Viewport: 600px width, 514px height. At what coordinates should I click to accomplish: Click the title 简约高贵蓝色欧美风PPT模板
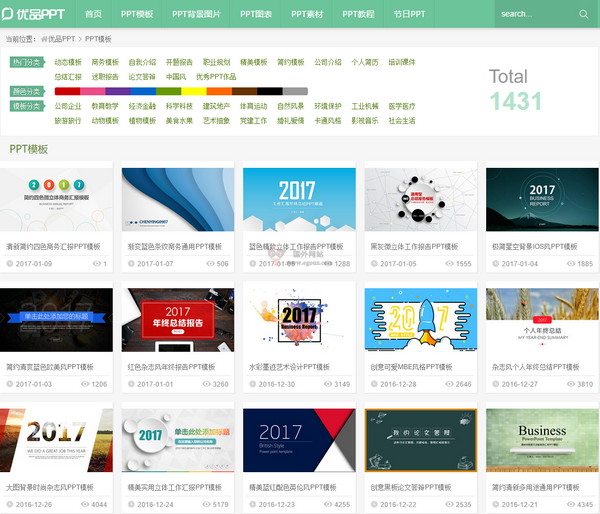[50, 367]
